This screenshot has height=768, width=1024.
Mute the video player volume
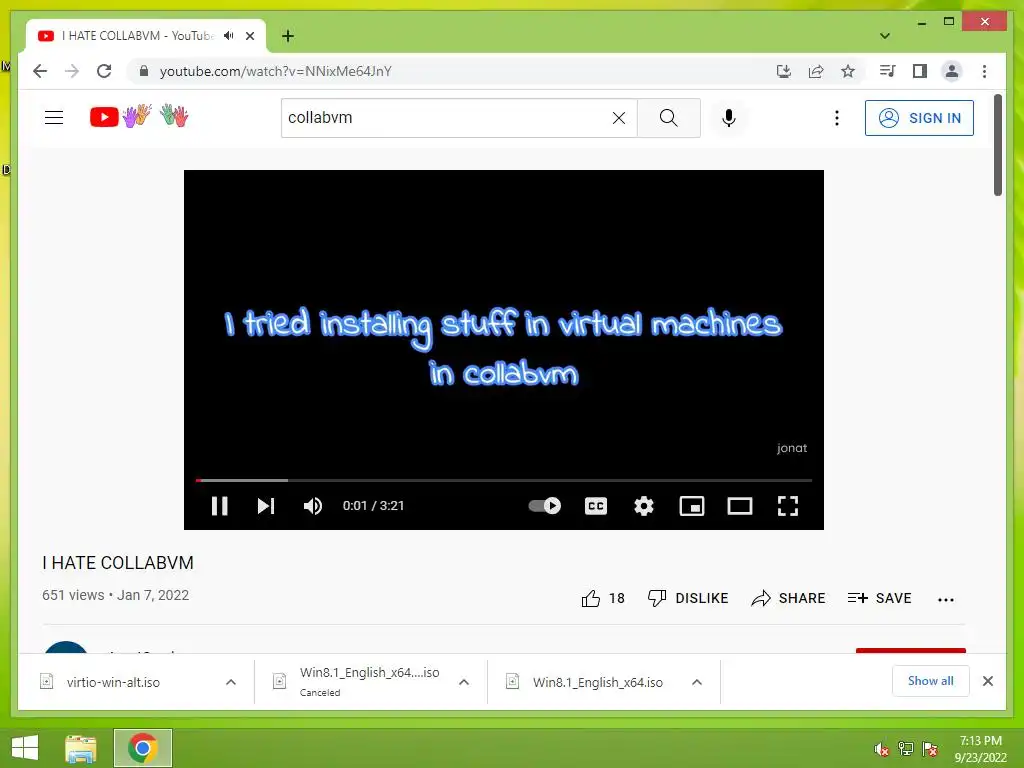click(x=313, y=506)
